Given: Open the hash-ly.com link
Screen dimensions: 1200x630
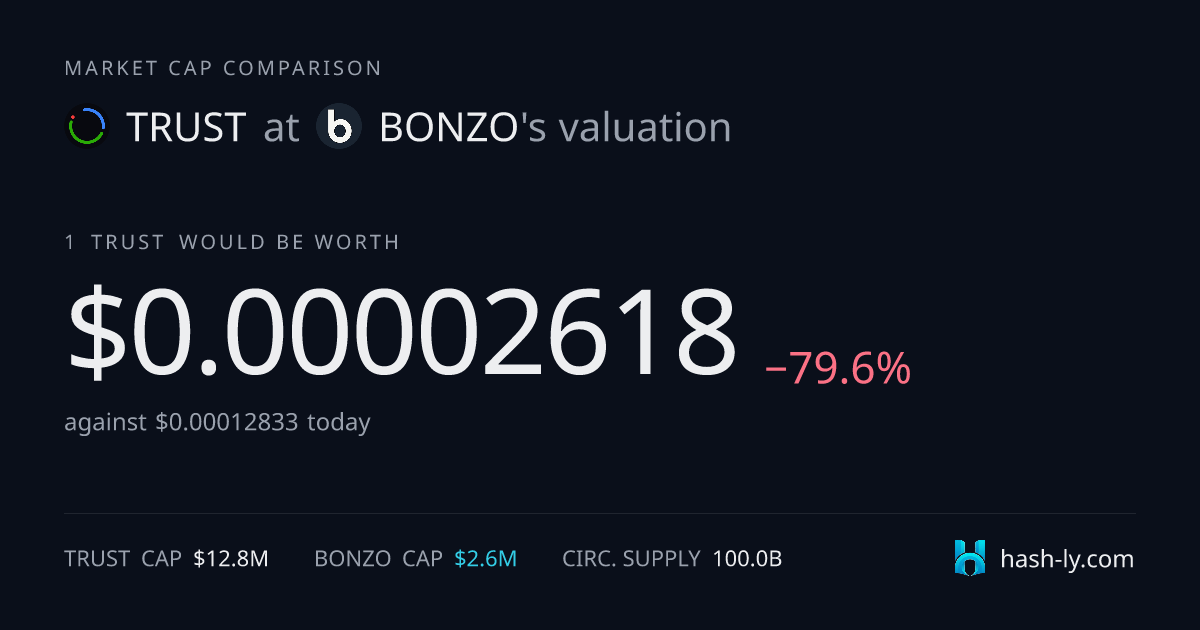Looking at the screenshot, I should [1067, 559].
